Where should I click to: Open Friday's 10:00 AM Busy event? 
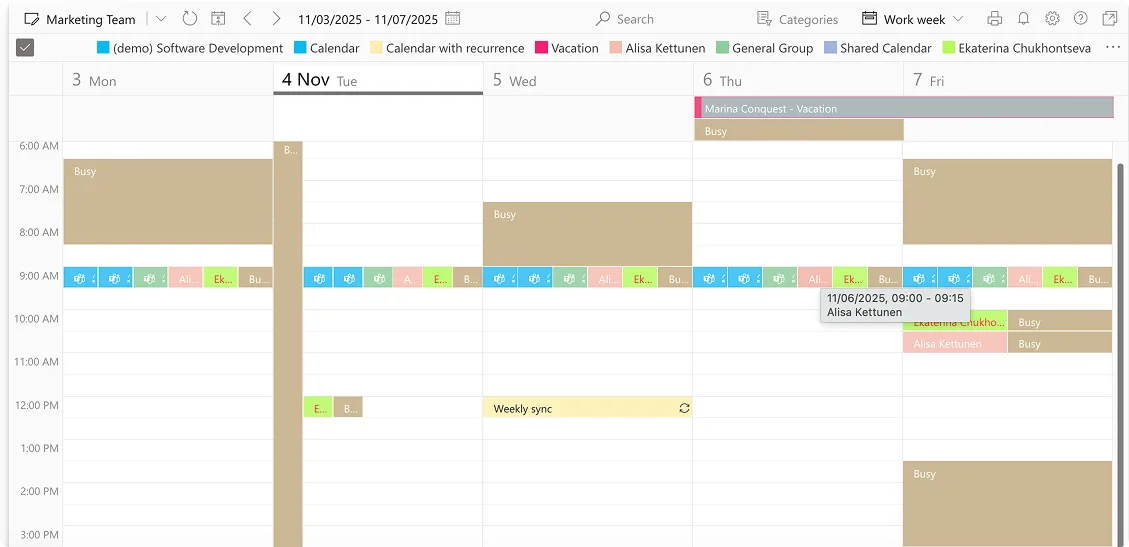pos(1060,321)
